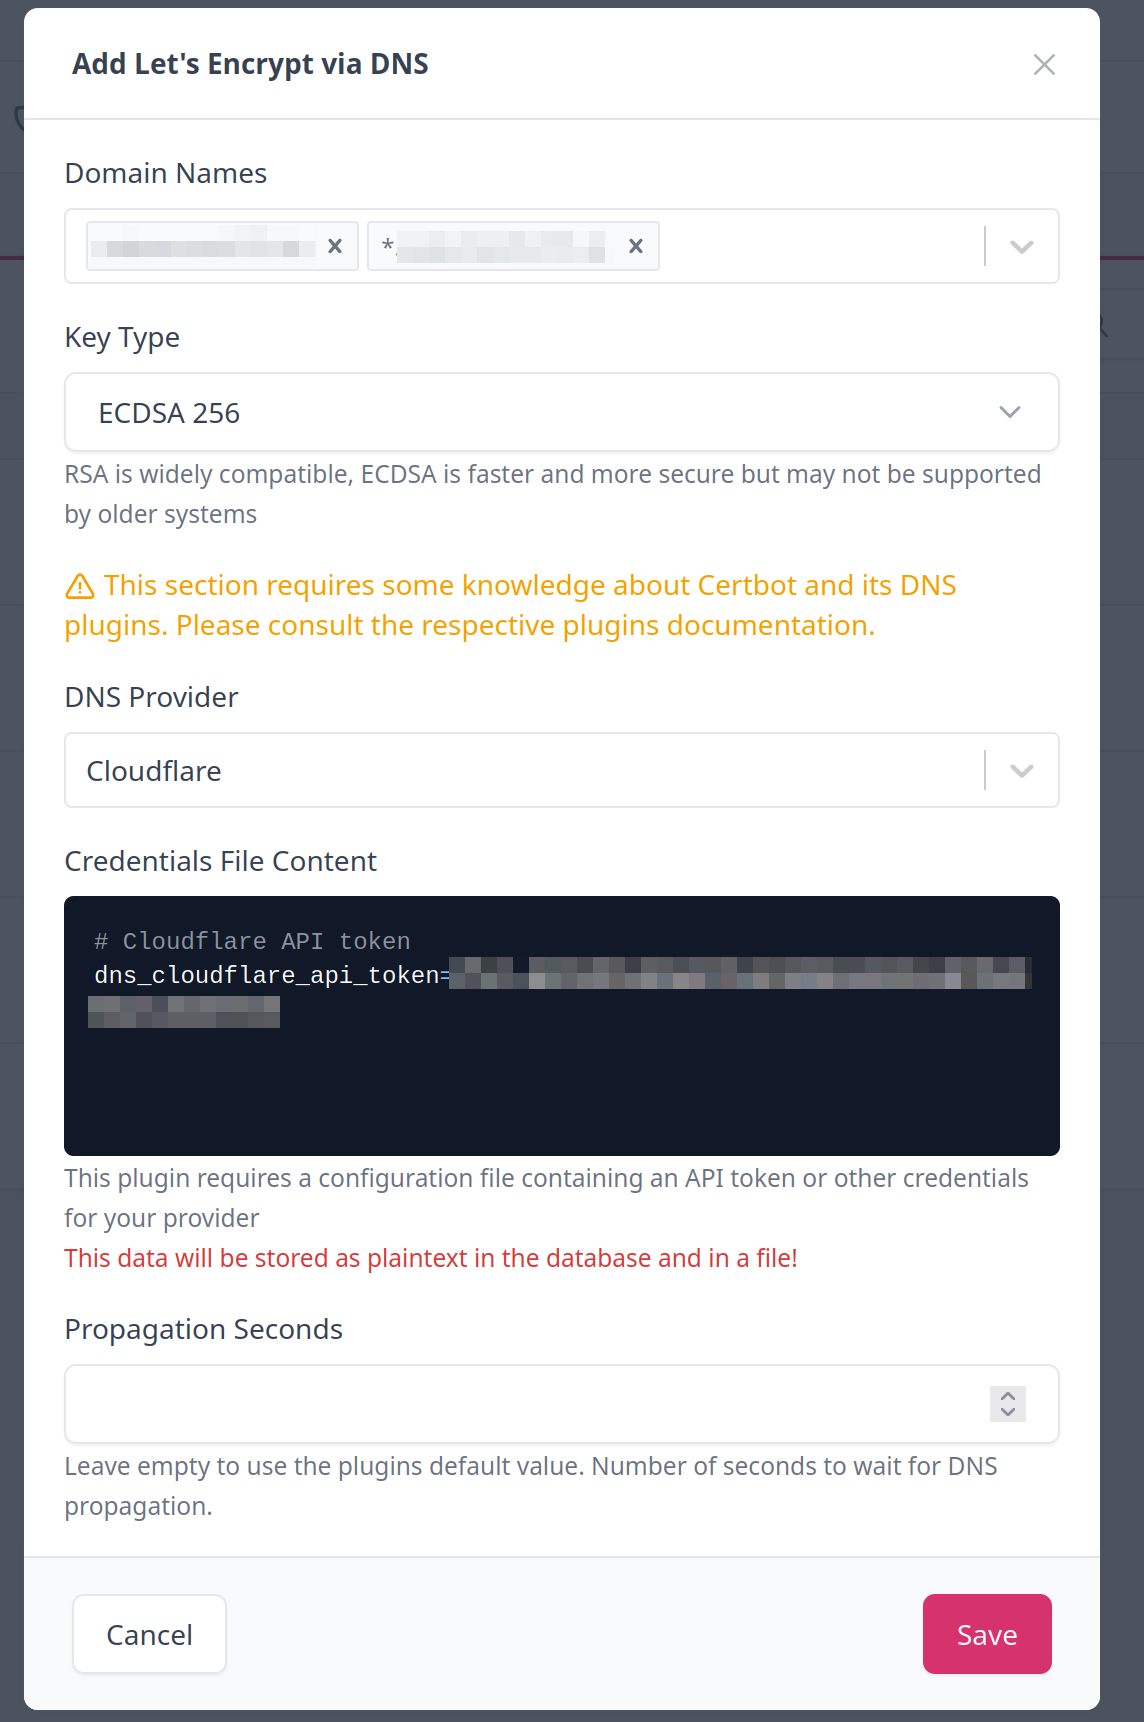This screenshot has width=1144, height=1722.
Task: Click the orange warning triangle icon
Action: tap(80, 586)
